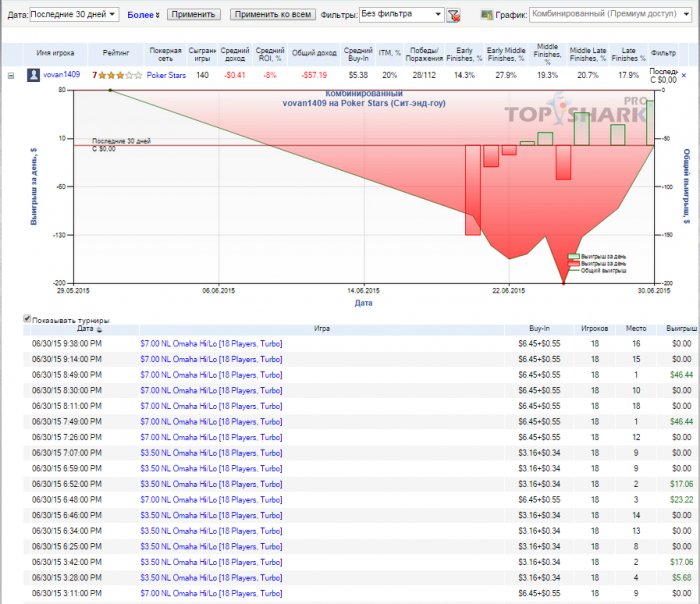Remove player row with the x icon
This screenshot has height=604, width=700.
coord(684,75)
